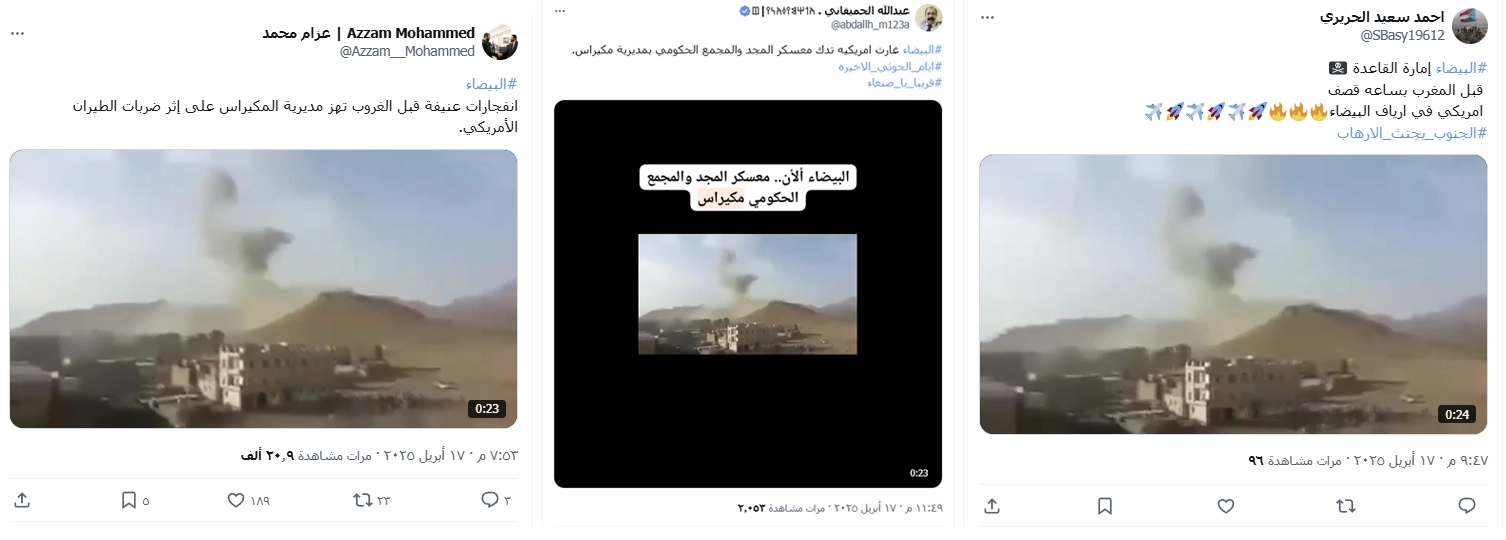Share the Azzam Mohammed tweet
The width and height of the screenshot is (1506, 540).
coord(22,500)
